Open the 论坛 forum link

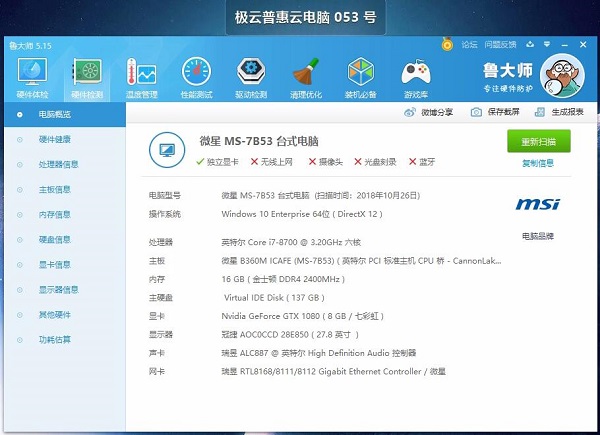(x=469, y=44)
